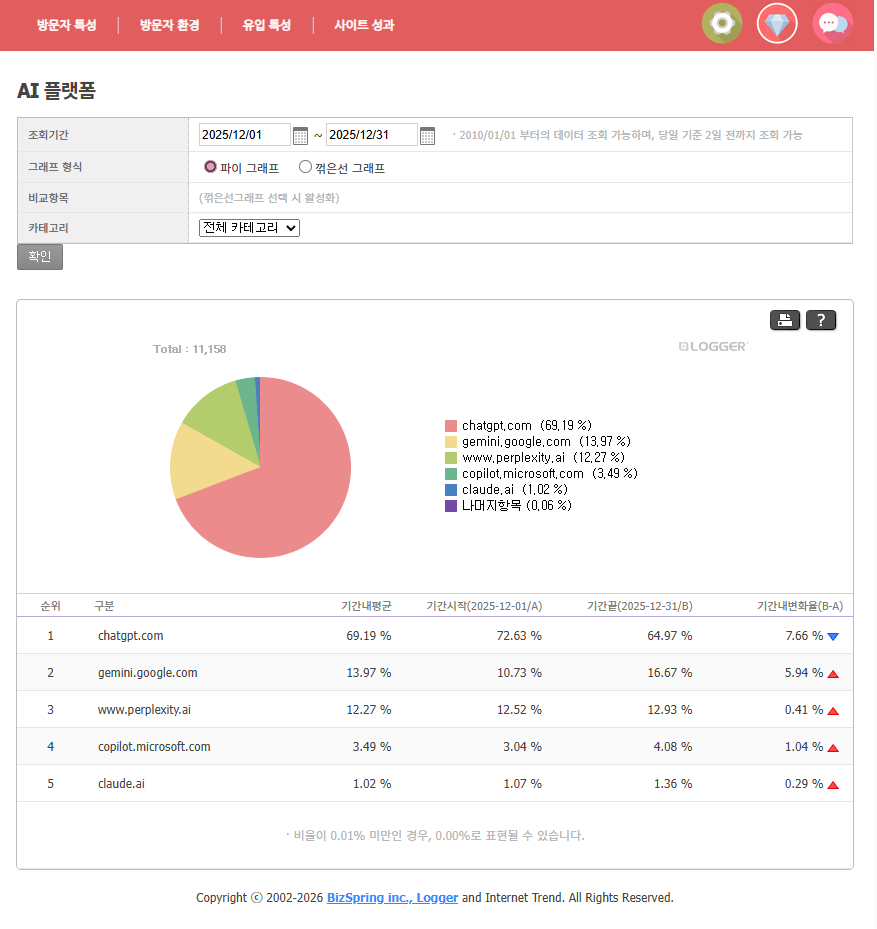The height and width of the screenshot is (929, 877).
Task: Click the red chatgpt.com legend color square
Action: click(x=451, y=425)
